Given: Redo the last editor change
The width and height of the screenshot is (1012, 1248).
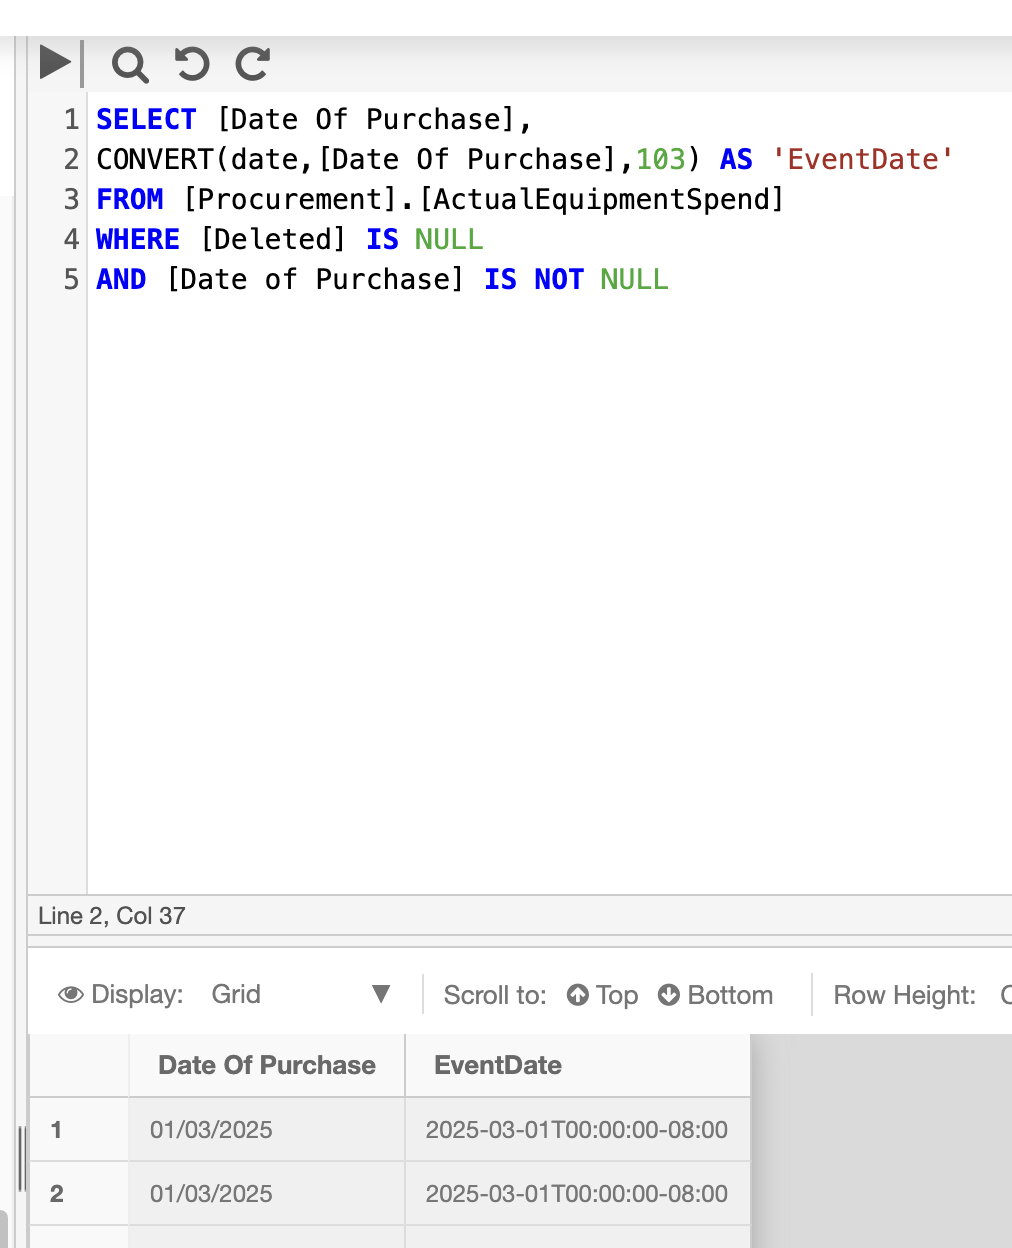Looking at the screenshot, I should tap(253, 64).
